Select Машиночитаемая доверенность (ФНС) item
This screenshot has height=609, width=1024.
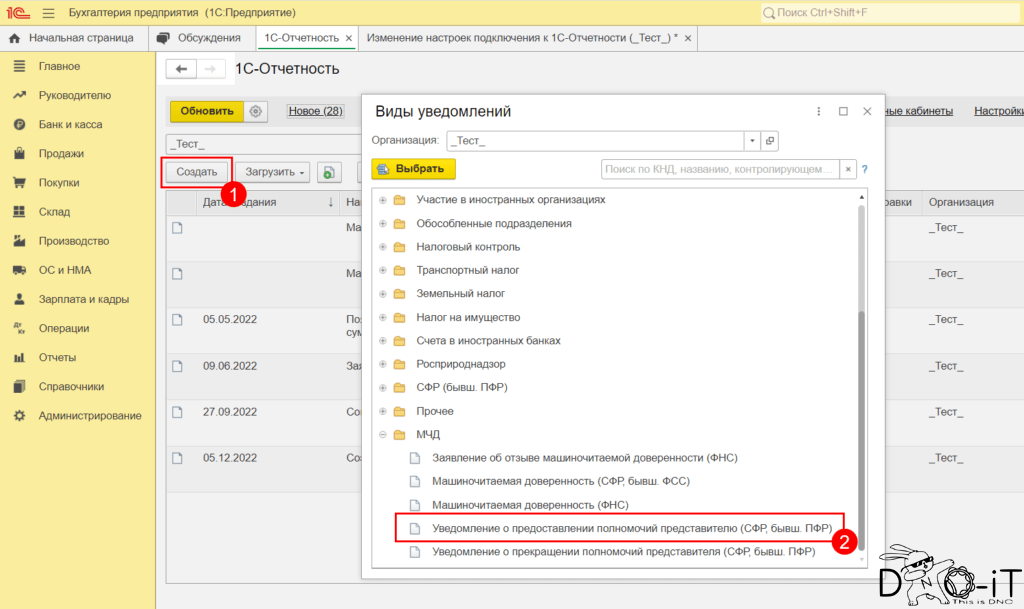coord(530,505)
